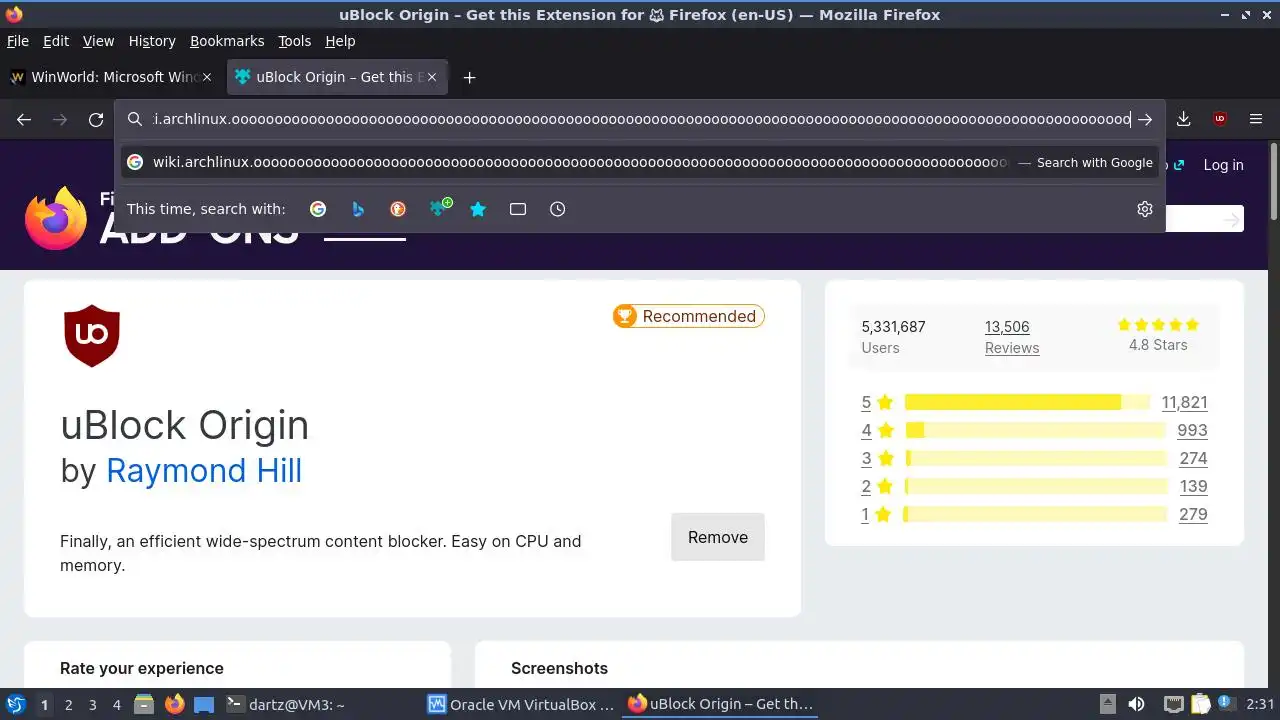
Task: Open the notification bell in system tray
Action: tap(1227, 704)
